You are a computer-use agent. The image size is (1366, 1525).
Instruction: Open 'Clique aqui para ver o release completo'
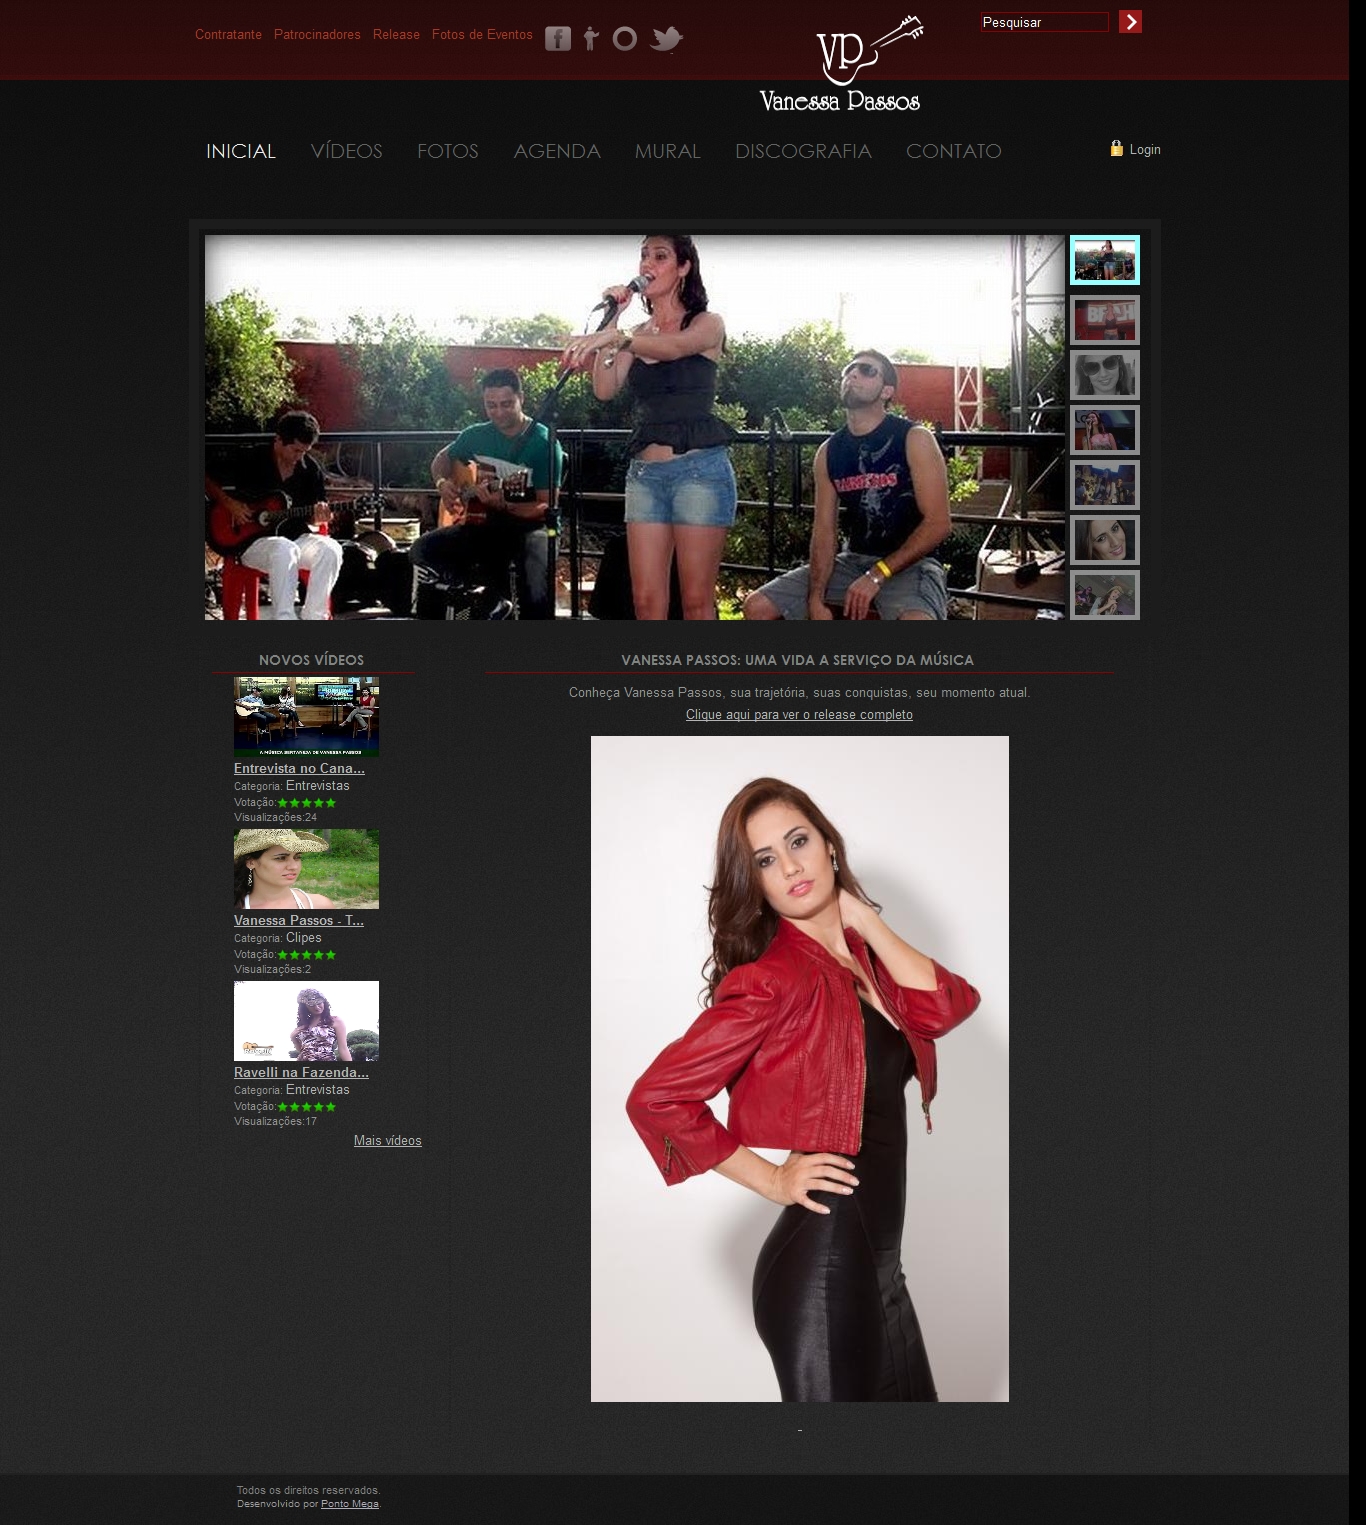click(x=799, y=715)
